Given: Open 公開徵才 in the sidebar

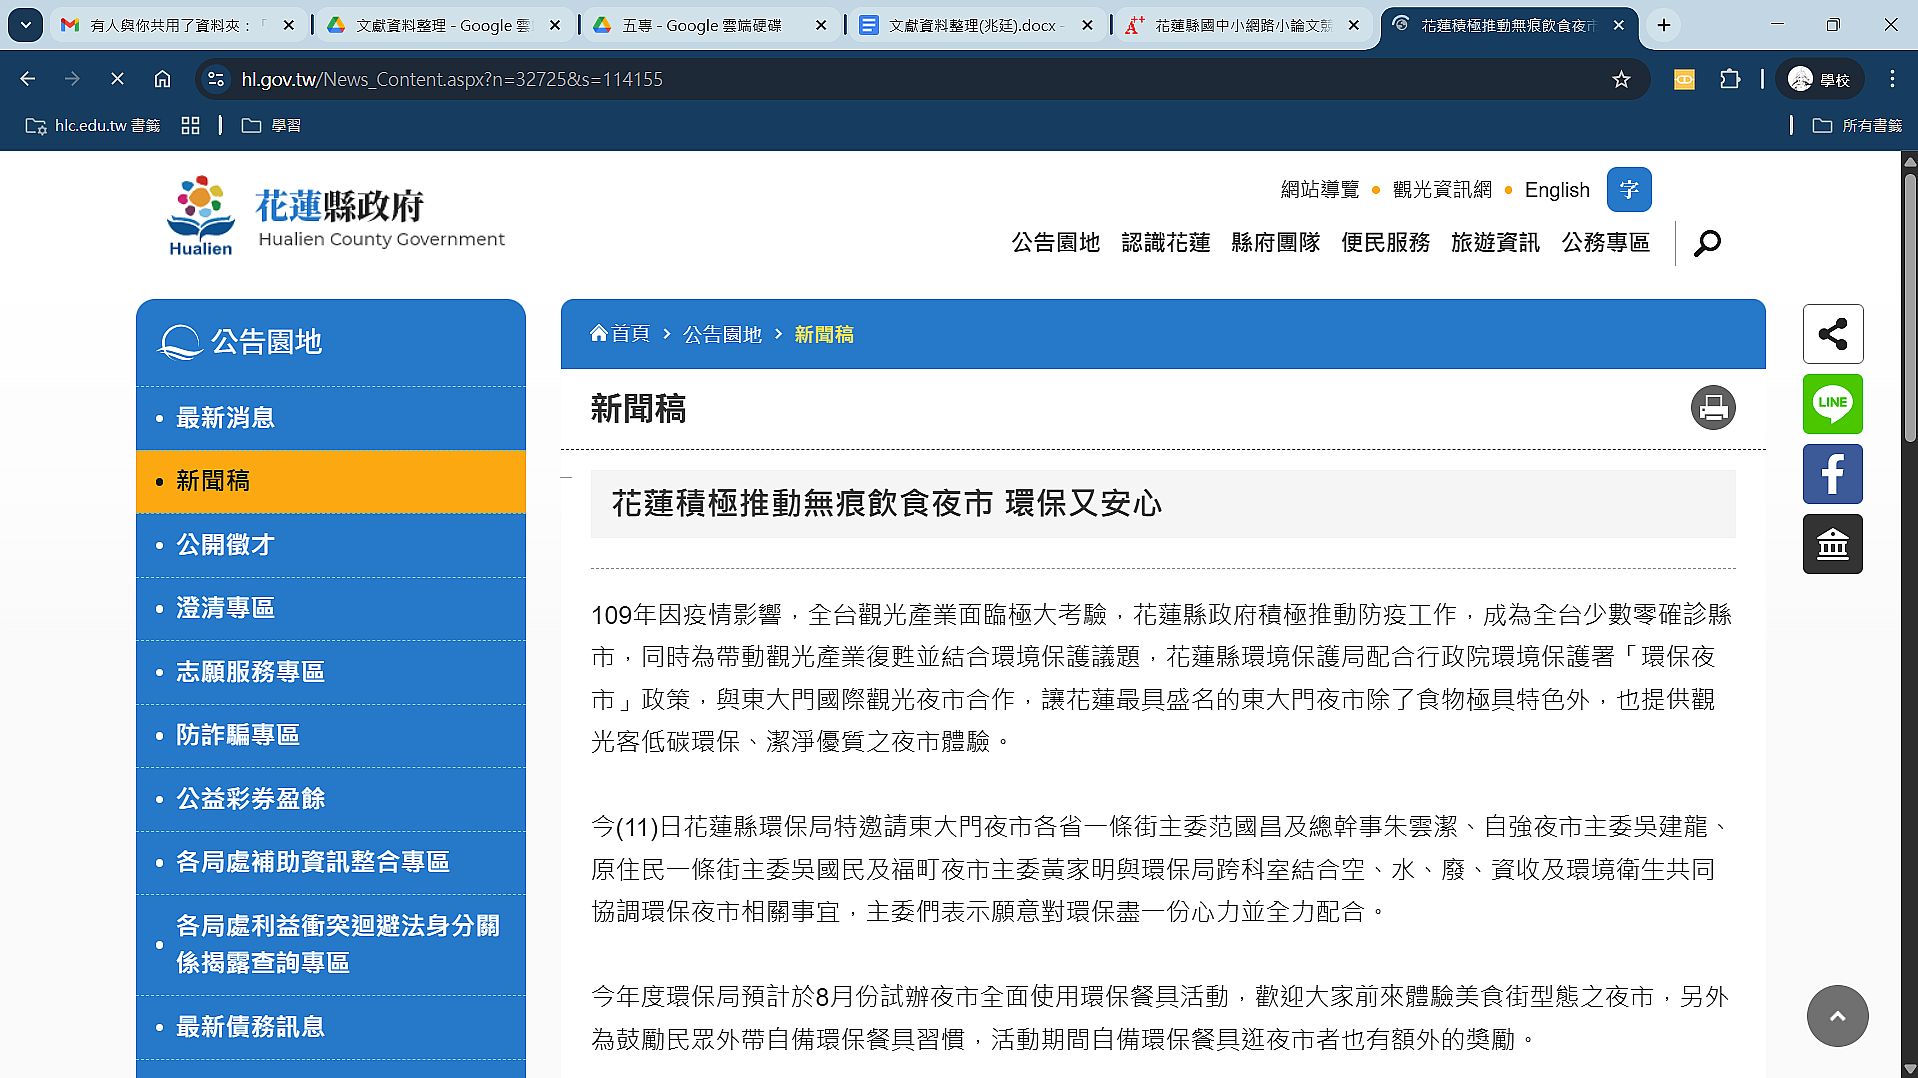Looking at the screenshot, I should click(x=225, y=545).
